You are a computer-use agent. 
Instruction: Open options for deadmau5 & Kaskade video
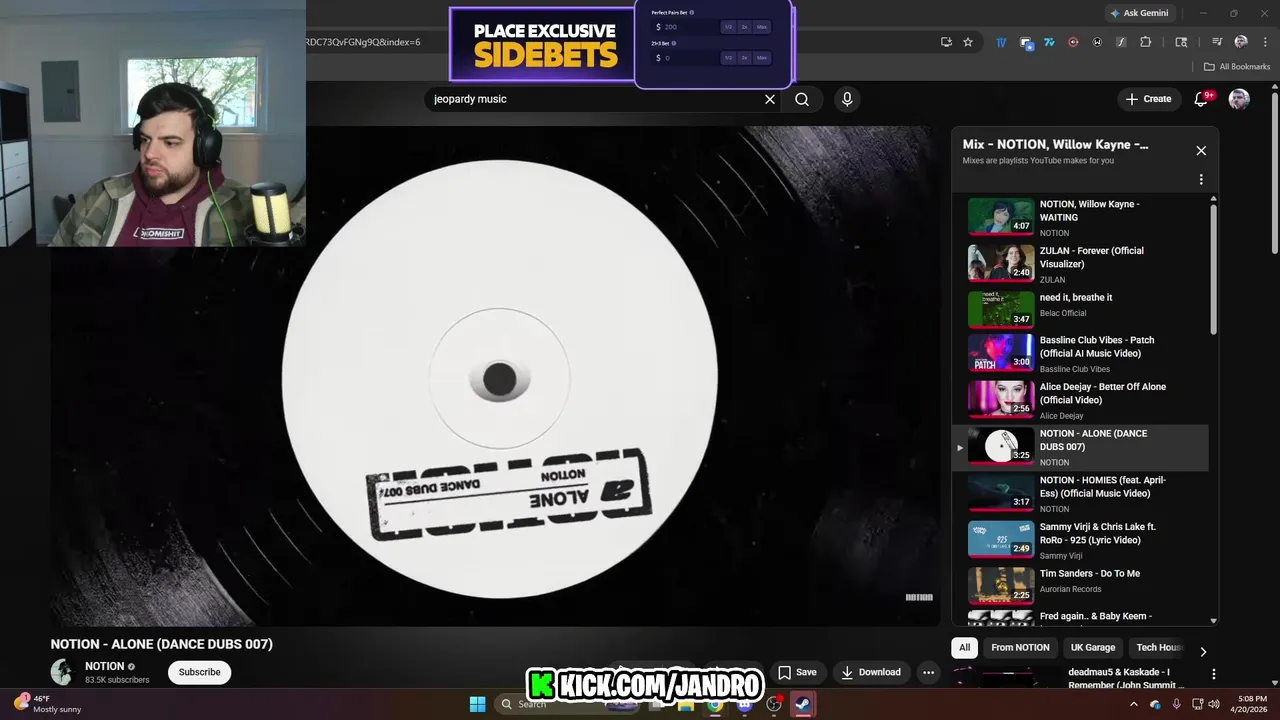tap(1213, 675)
